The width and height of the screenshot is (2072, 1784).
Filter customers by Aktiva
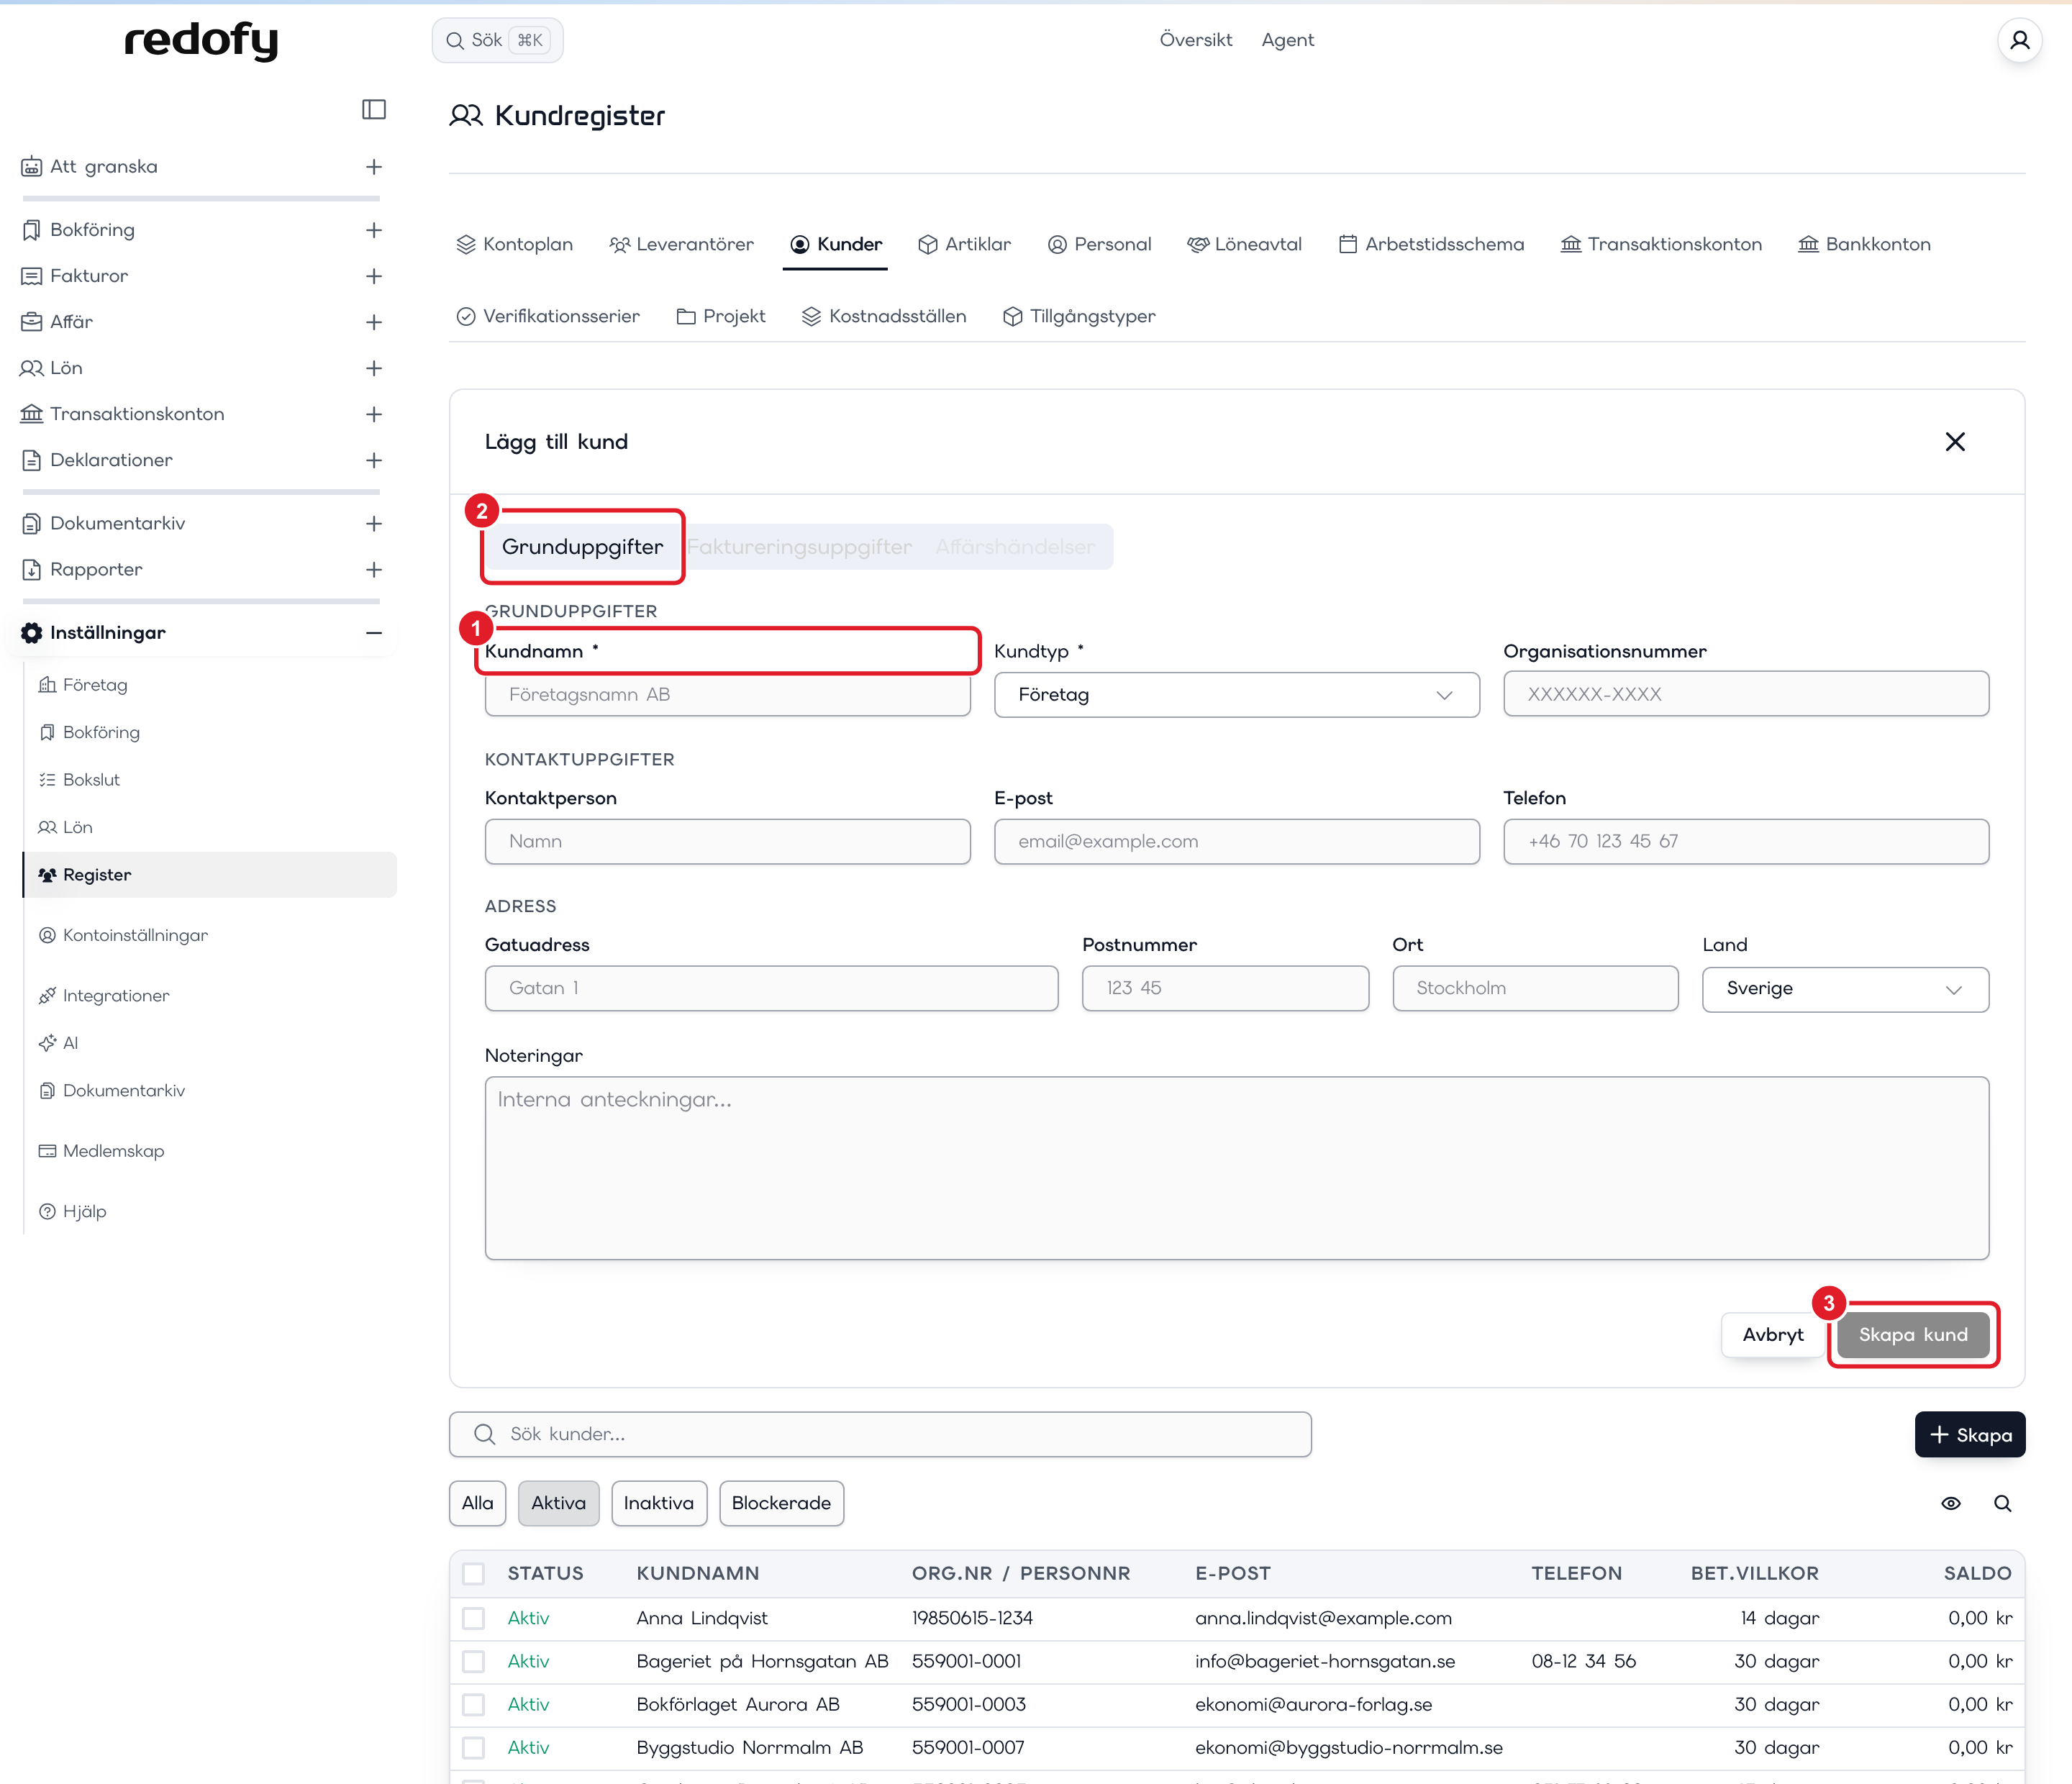[x=558, y=1503]
